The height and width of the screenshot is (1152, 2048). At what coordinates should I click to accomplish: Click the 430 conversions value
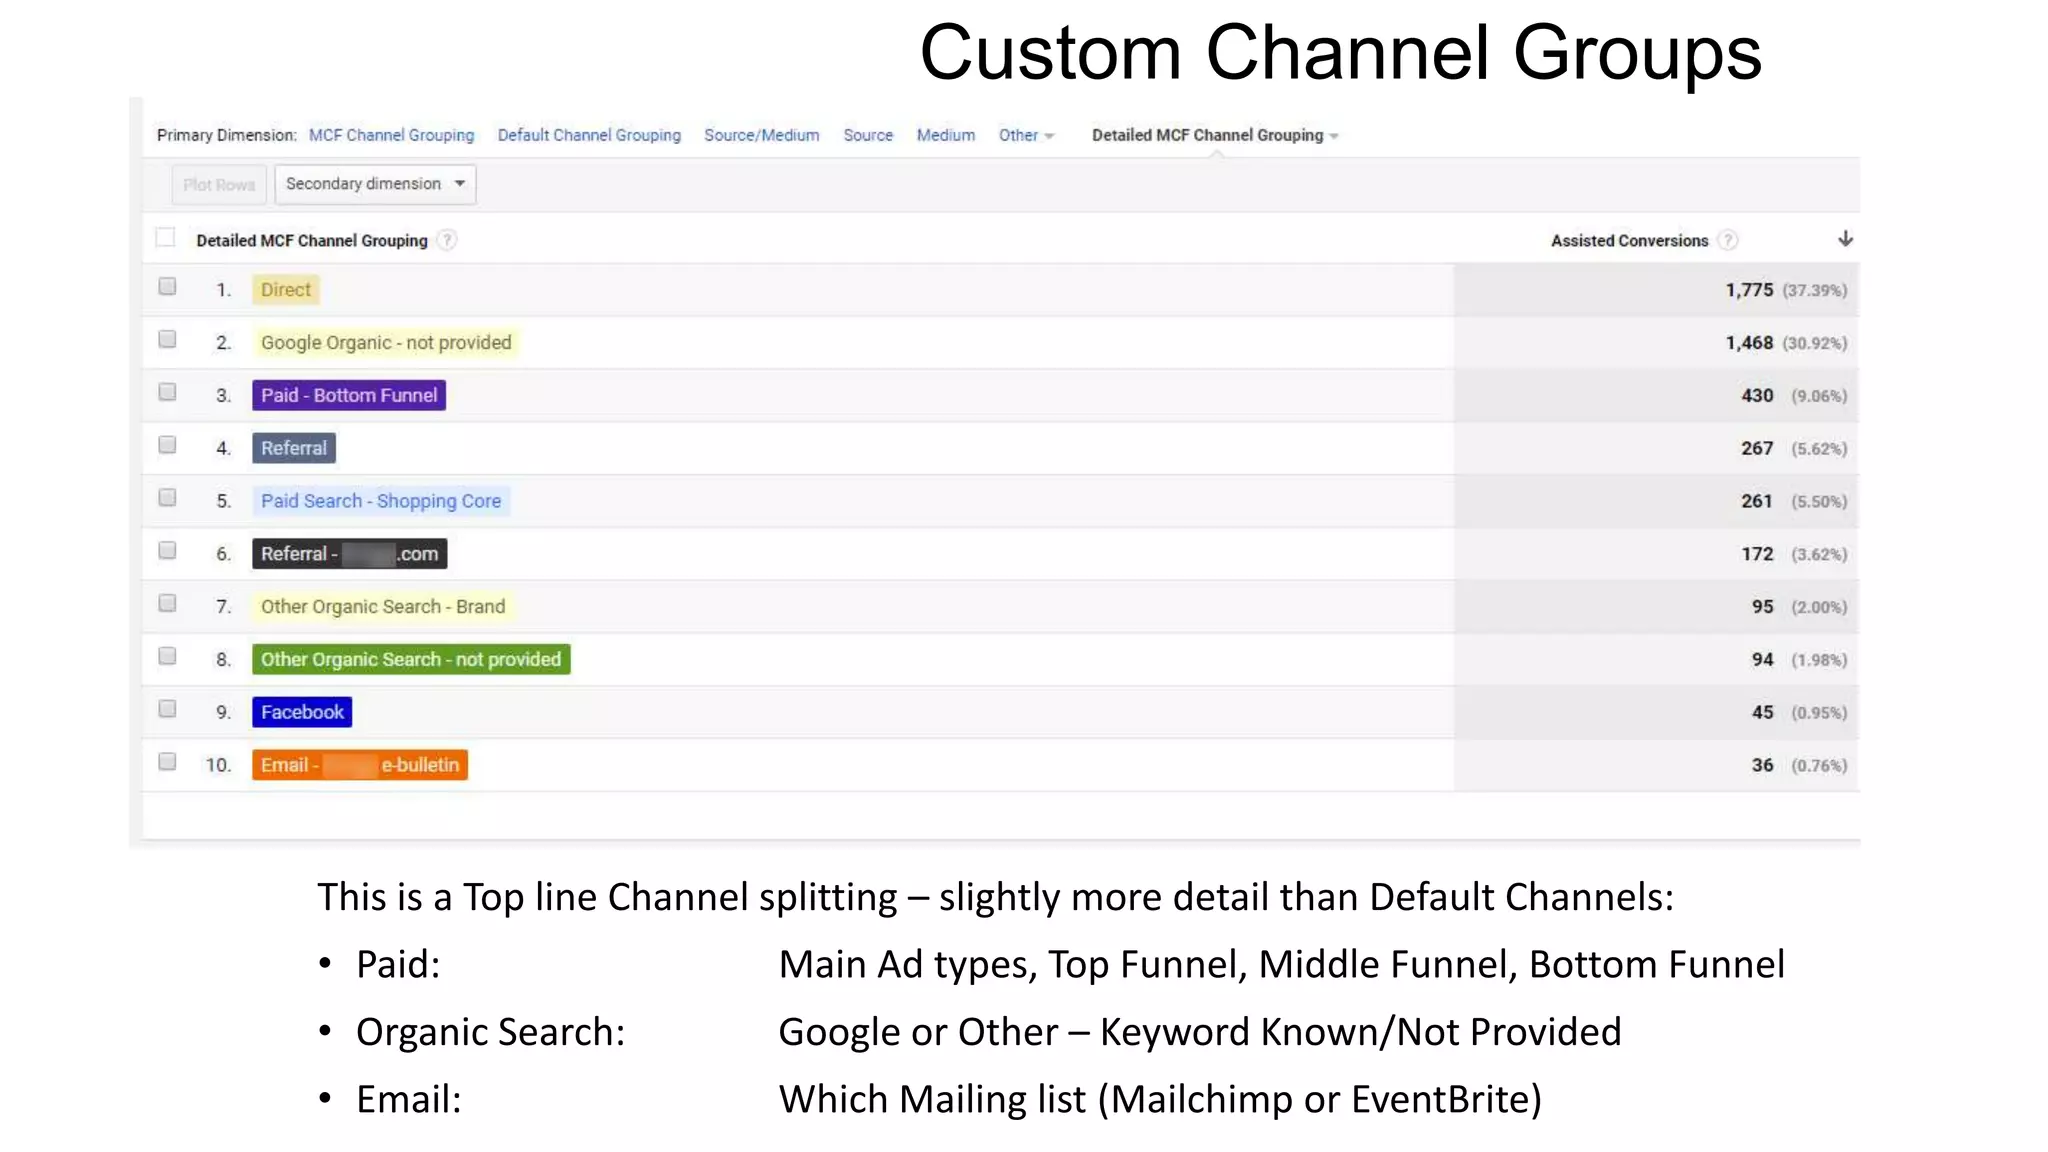tap(1757, 396)
